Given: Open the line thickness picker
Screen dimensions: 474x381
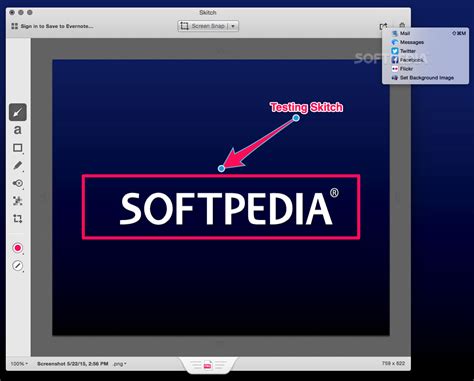Looking at the screenshot, I should coord(18,266).
